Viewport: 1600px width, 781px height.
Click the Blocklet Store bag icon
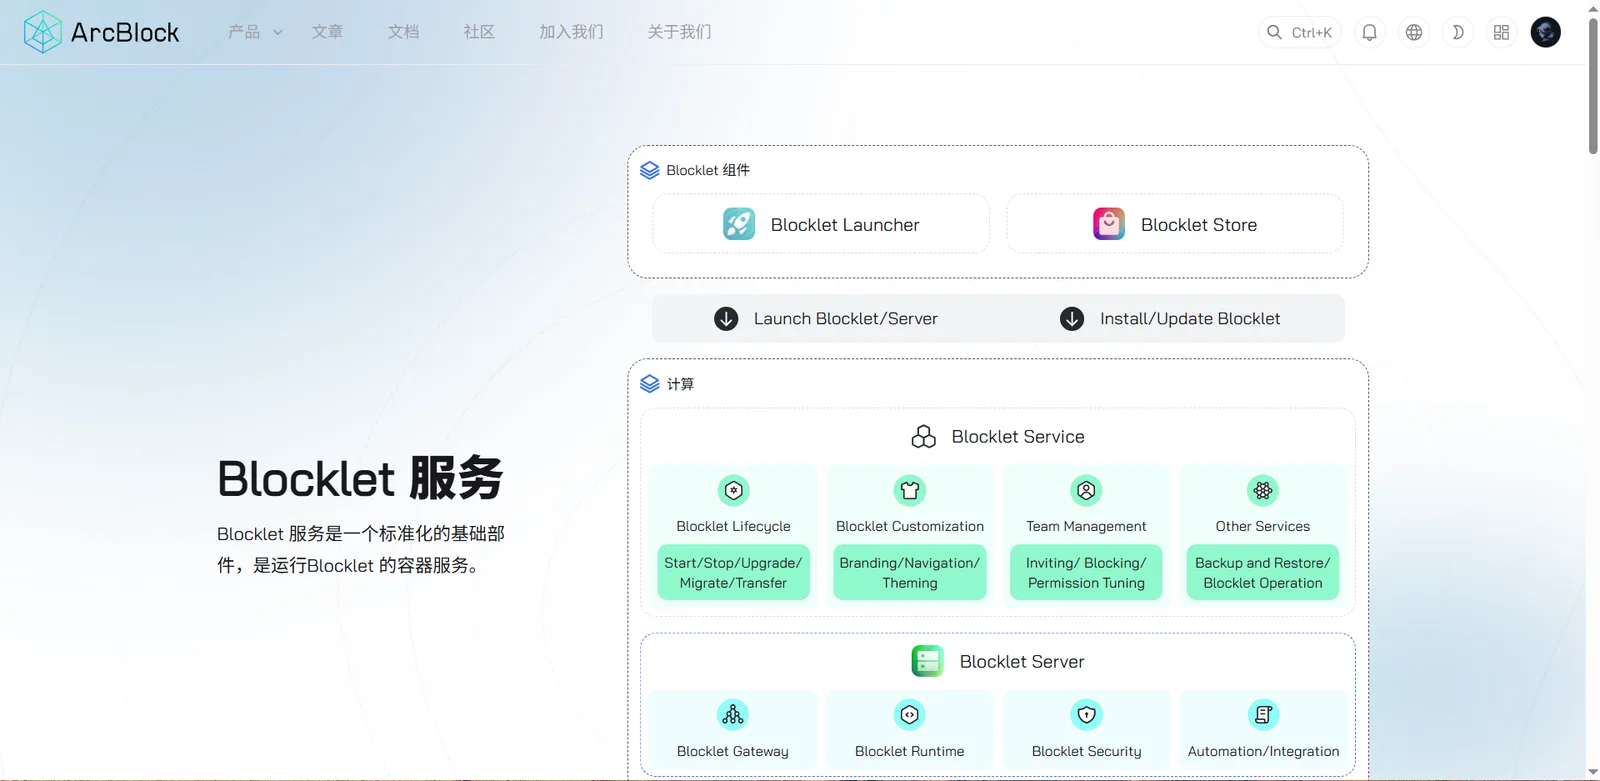[x=1109, y=223]
